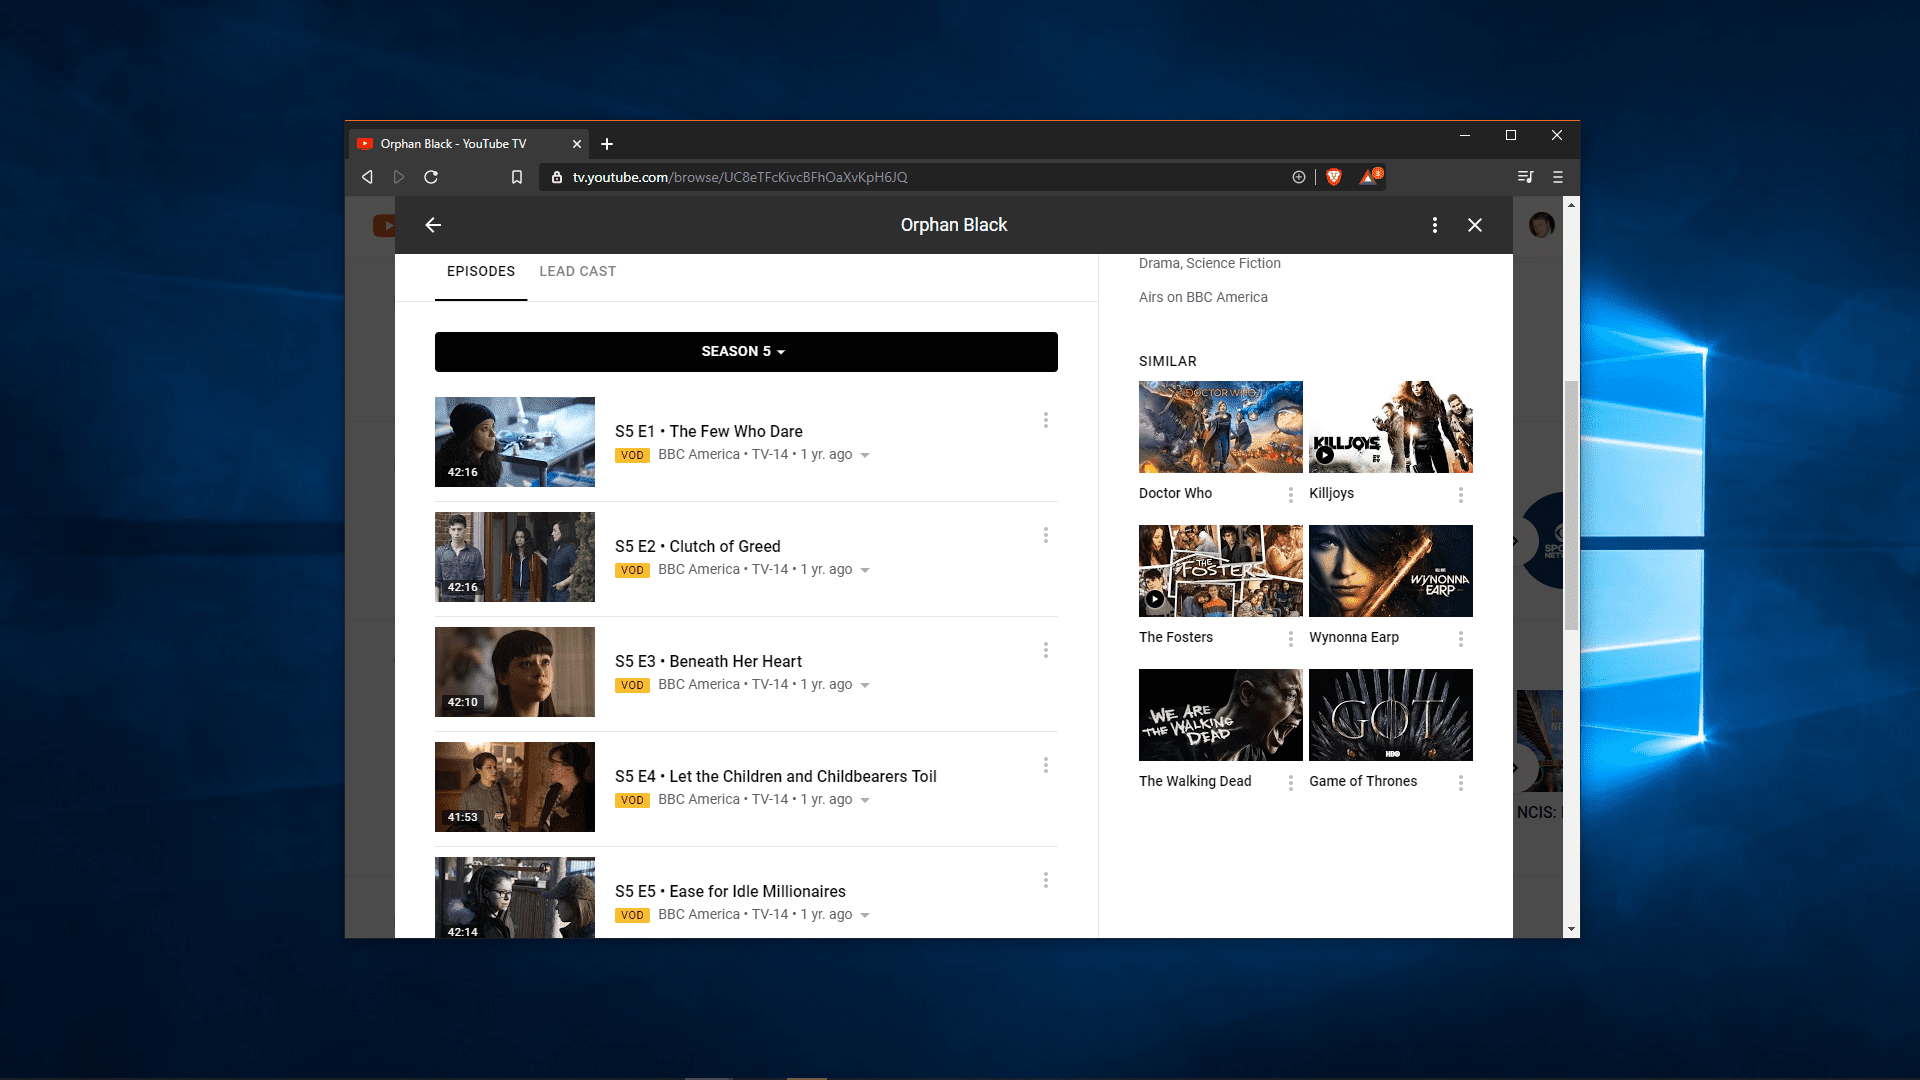Open the Orphan Black panel three-dot menu
The width and height of the screenshot is (1920, 1080).
click(1435, 225)
